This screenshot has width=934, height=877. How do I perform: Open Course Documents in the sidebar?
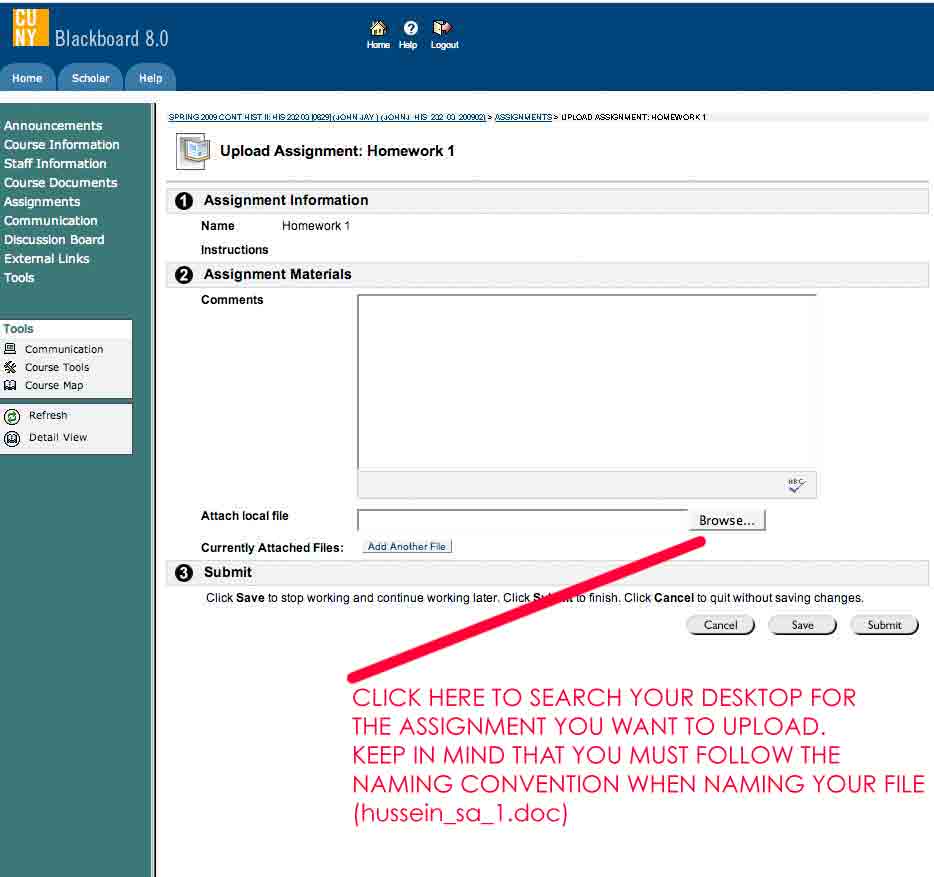tap(60, 183)
